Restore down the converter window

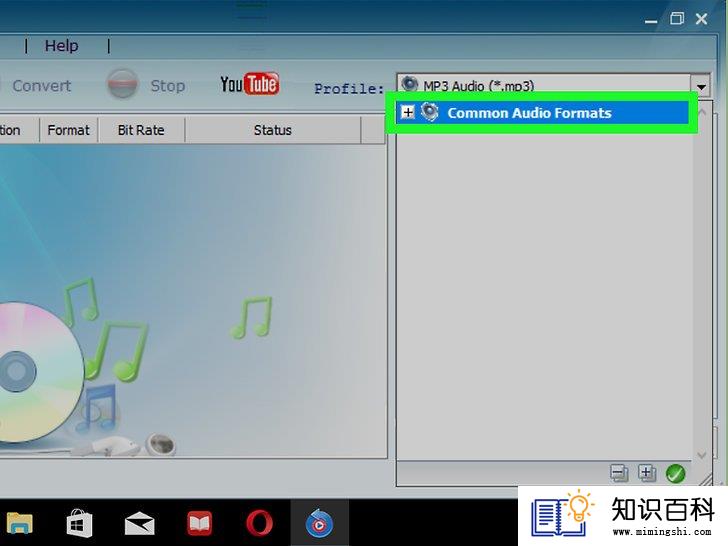[676, 19]
